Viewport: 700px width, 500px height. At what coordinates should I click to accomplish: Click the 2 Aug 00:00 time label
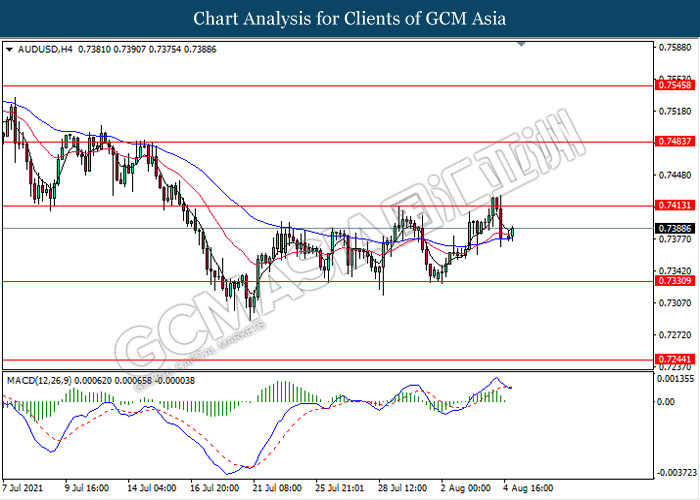466,488
